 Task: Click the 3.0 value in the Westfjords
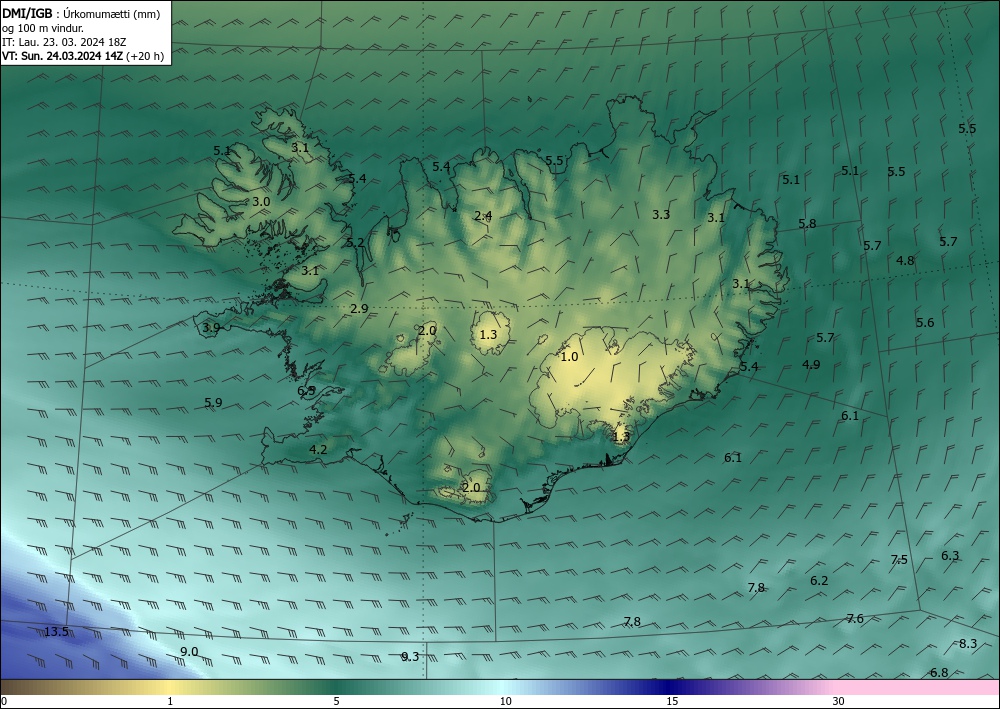(x=261, y=201)
